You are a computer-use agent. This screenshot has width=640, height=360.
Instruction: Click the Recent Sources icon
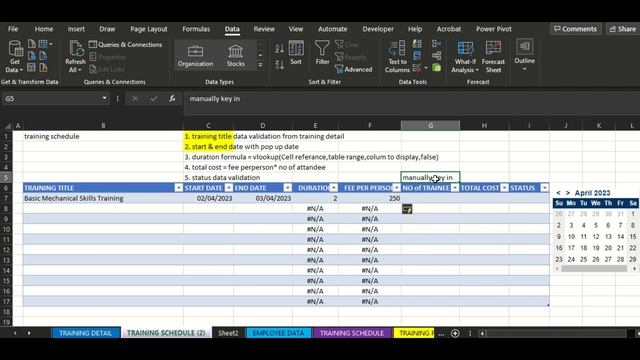(x=43, y=56)
